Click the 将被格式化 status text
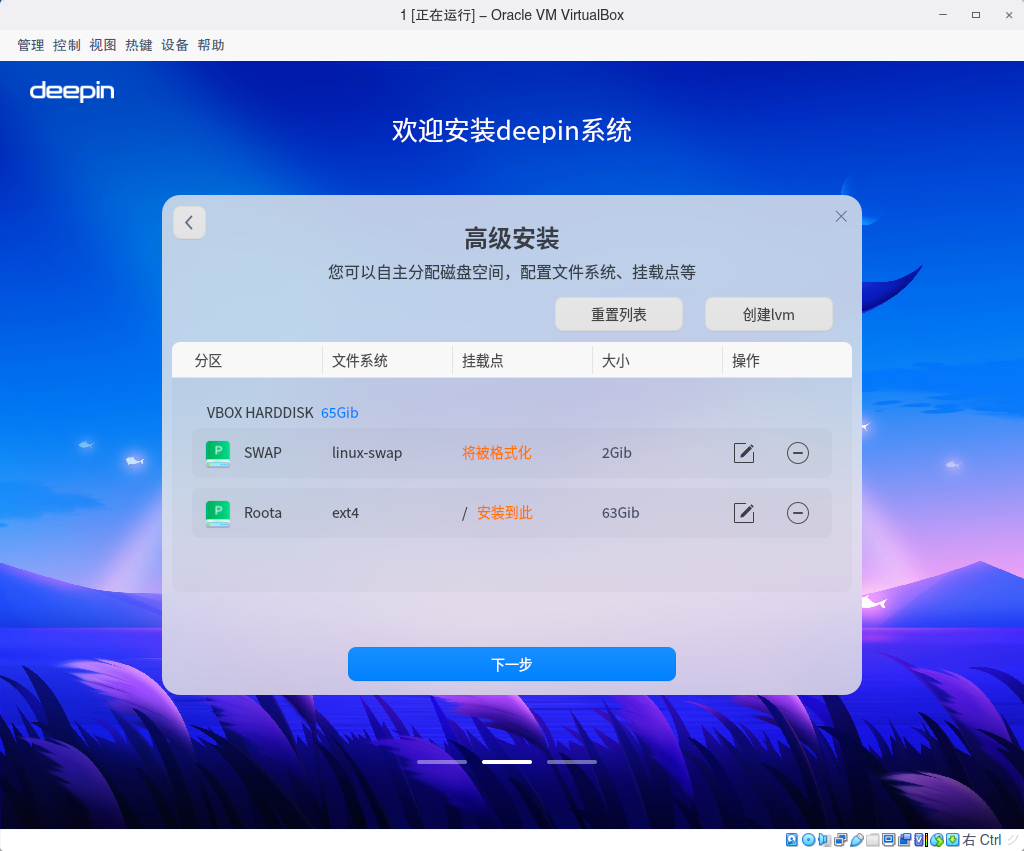 pyautogui.click(x=496, y=453)
